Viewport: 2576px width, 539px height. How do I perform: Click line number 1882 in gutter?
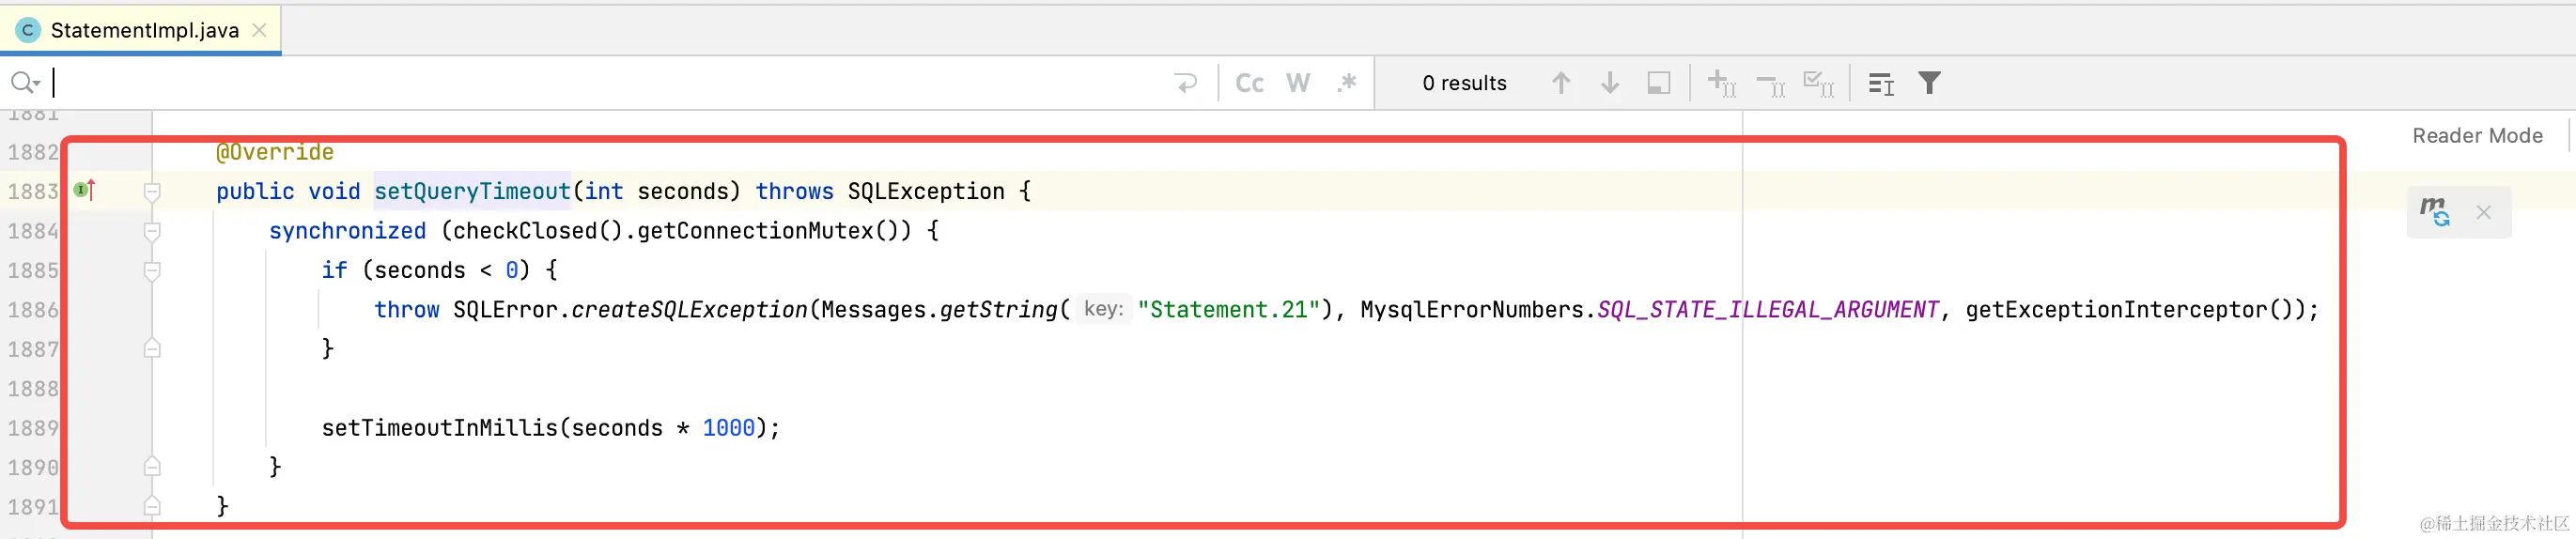pos(33,152)
